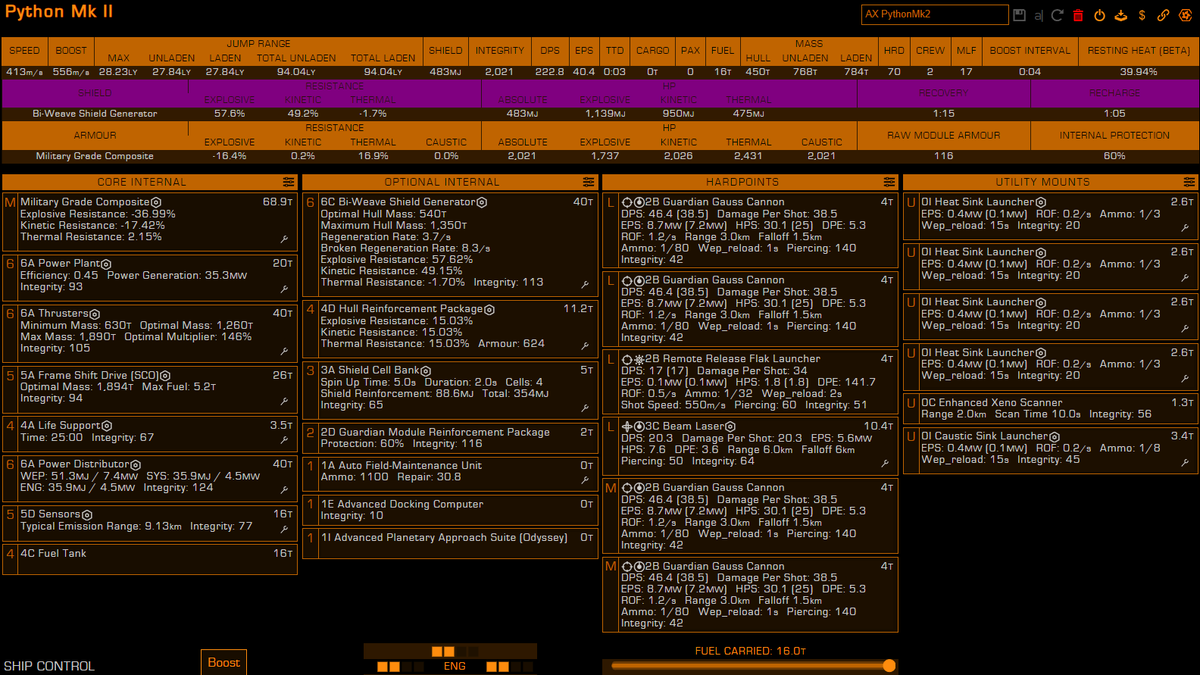Screen dimensions: 1200x675
Task: Open the Optional Internal section options icon
Action: click(588, 182)
